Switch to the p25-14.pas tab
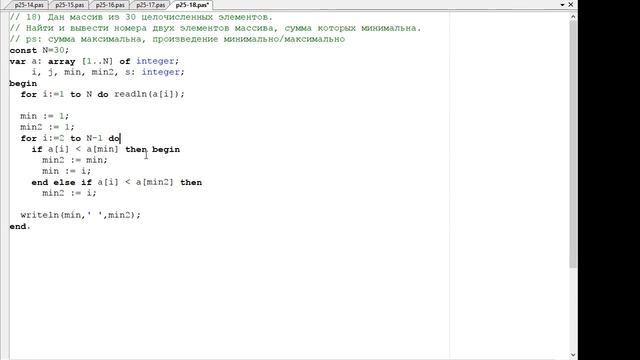640x360 pixels. (x=29, y=5)
